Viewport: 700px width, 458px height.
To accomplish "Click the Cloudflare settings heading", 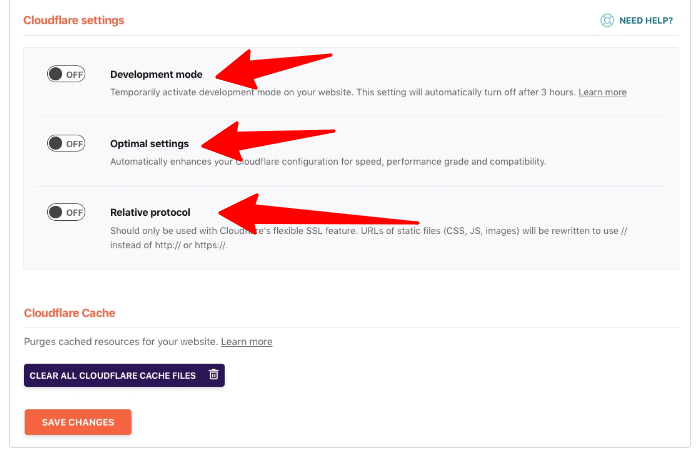I will [x=74, y=20].
